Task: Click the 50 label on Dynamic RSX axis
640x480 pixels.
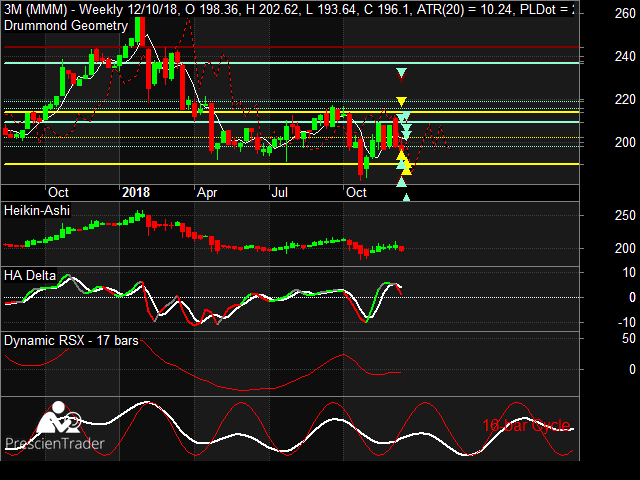Action: coord(629,338)
